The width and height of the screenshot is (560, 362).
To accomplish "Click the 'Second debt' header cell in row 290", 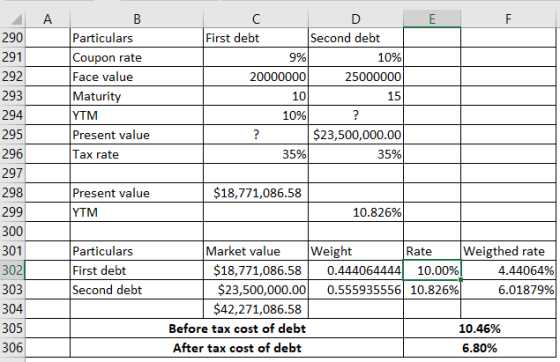I will tap(356, 37).
